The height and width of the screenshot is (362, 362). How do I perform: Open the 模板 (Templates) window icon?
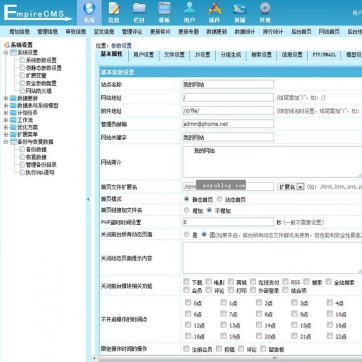click(x=164, y=8)
